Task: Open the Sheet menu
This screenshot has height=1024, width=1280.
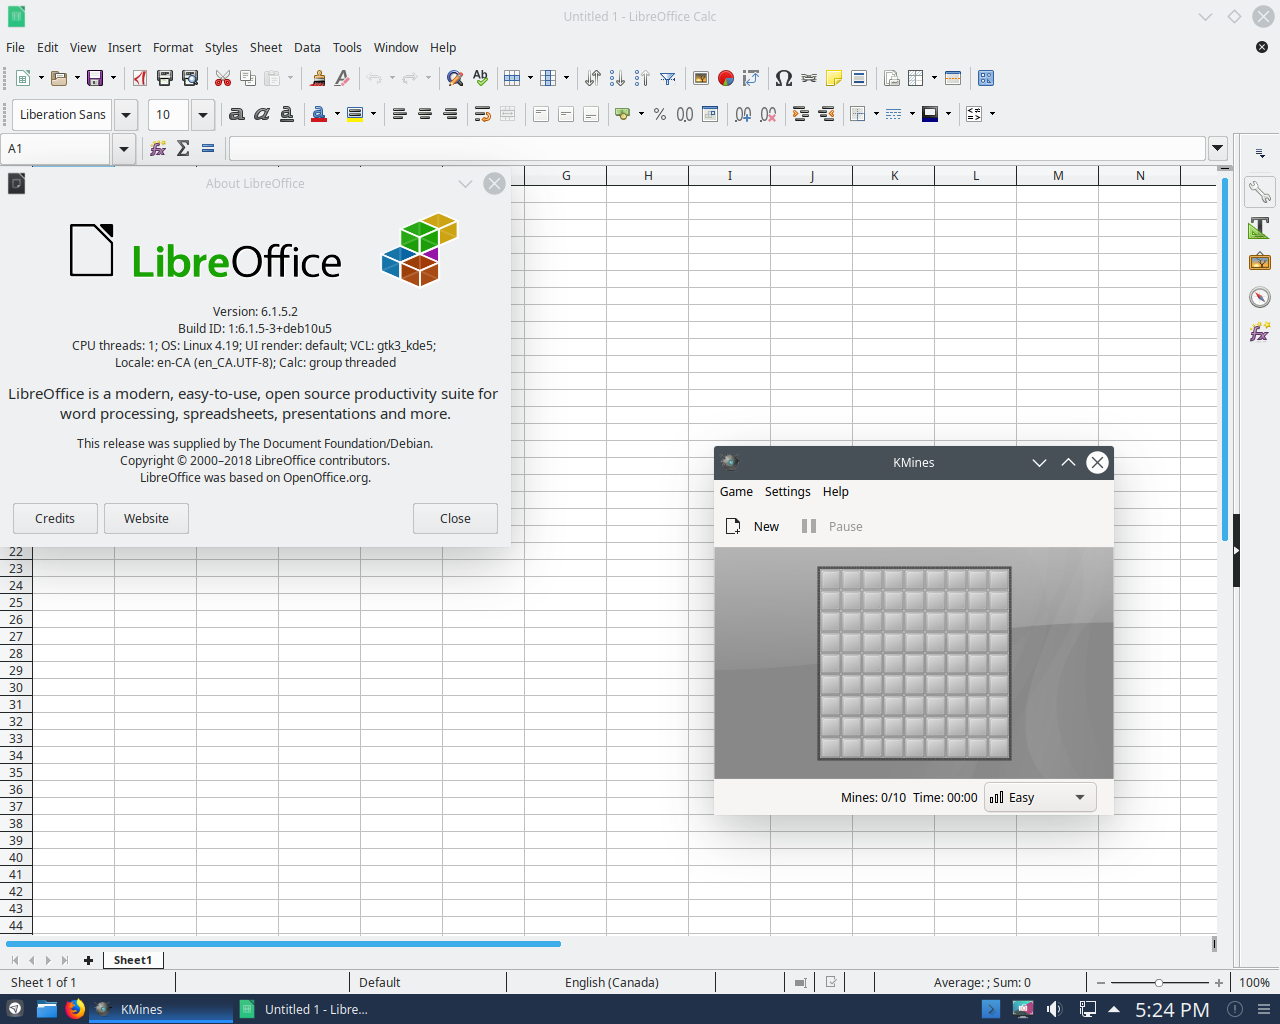Action: pos(266,47)
